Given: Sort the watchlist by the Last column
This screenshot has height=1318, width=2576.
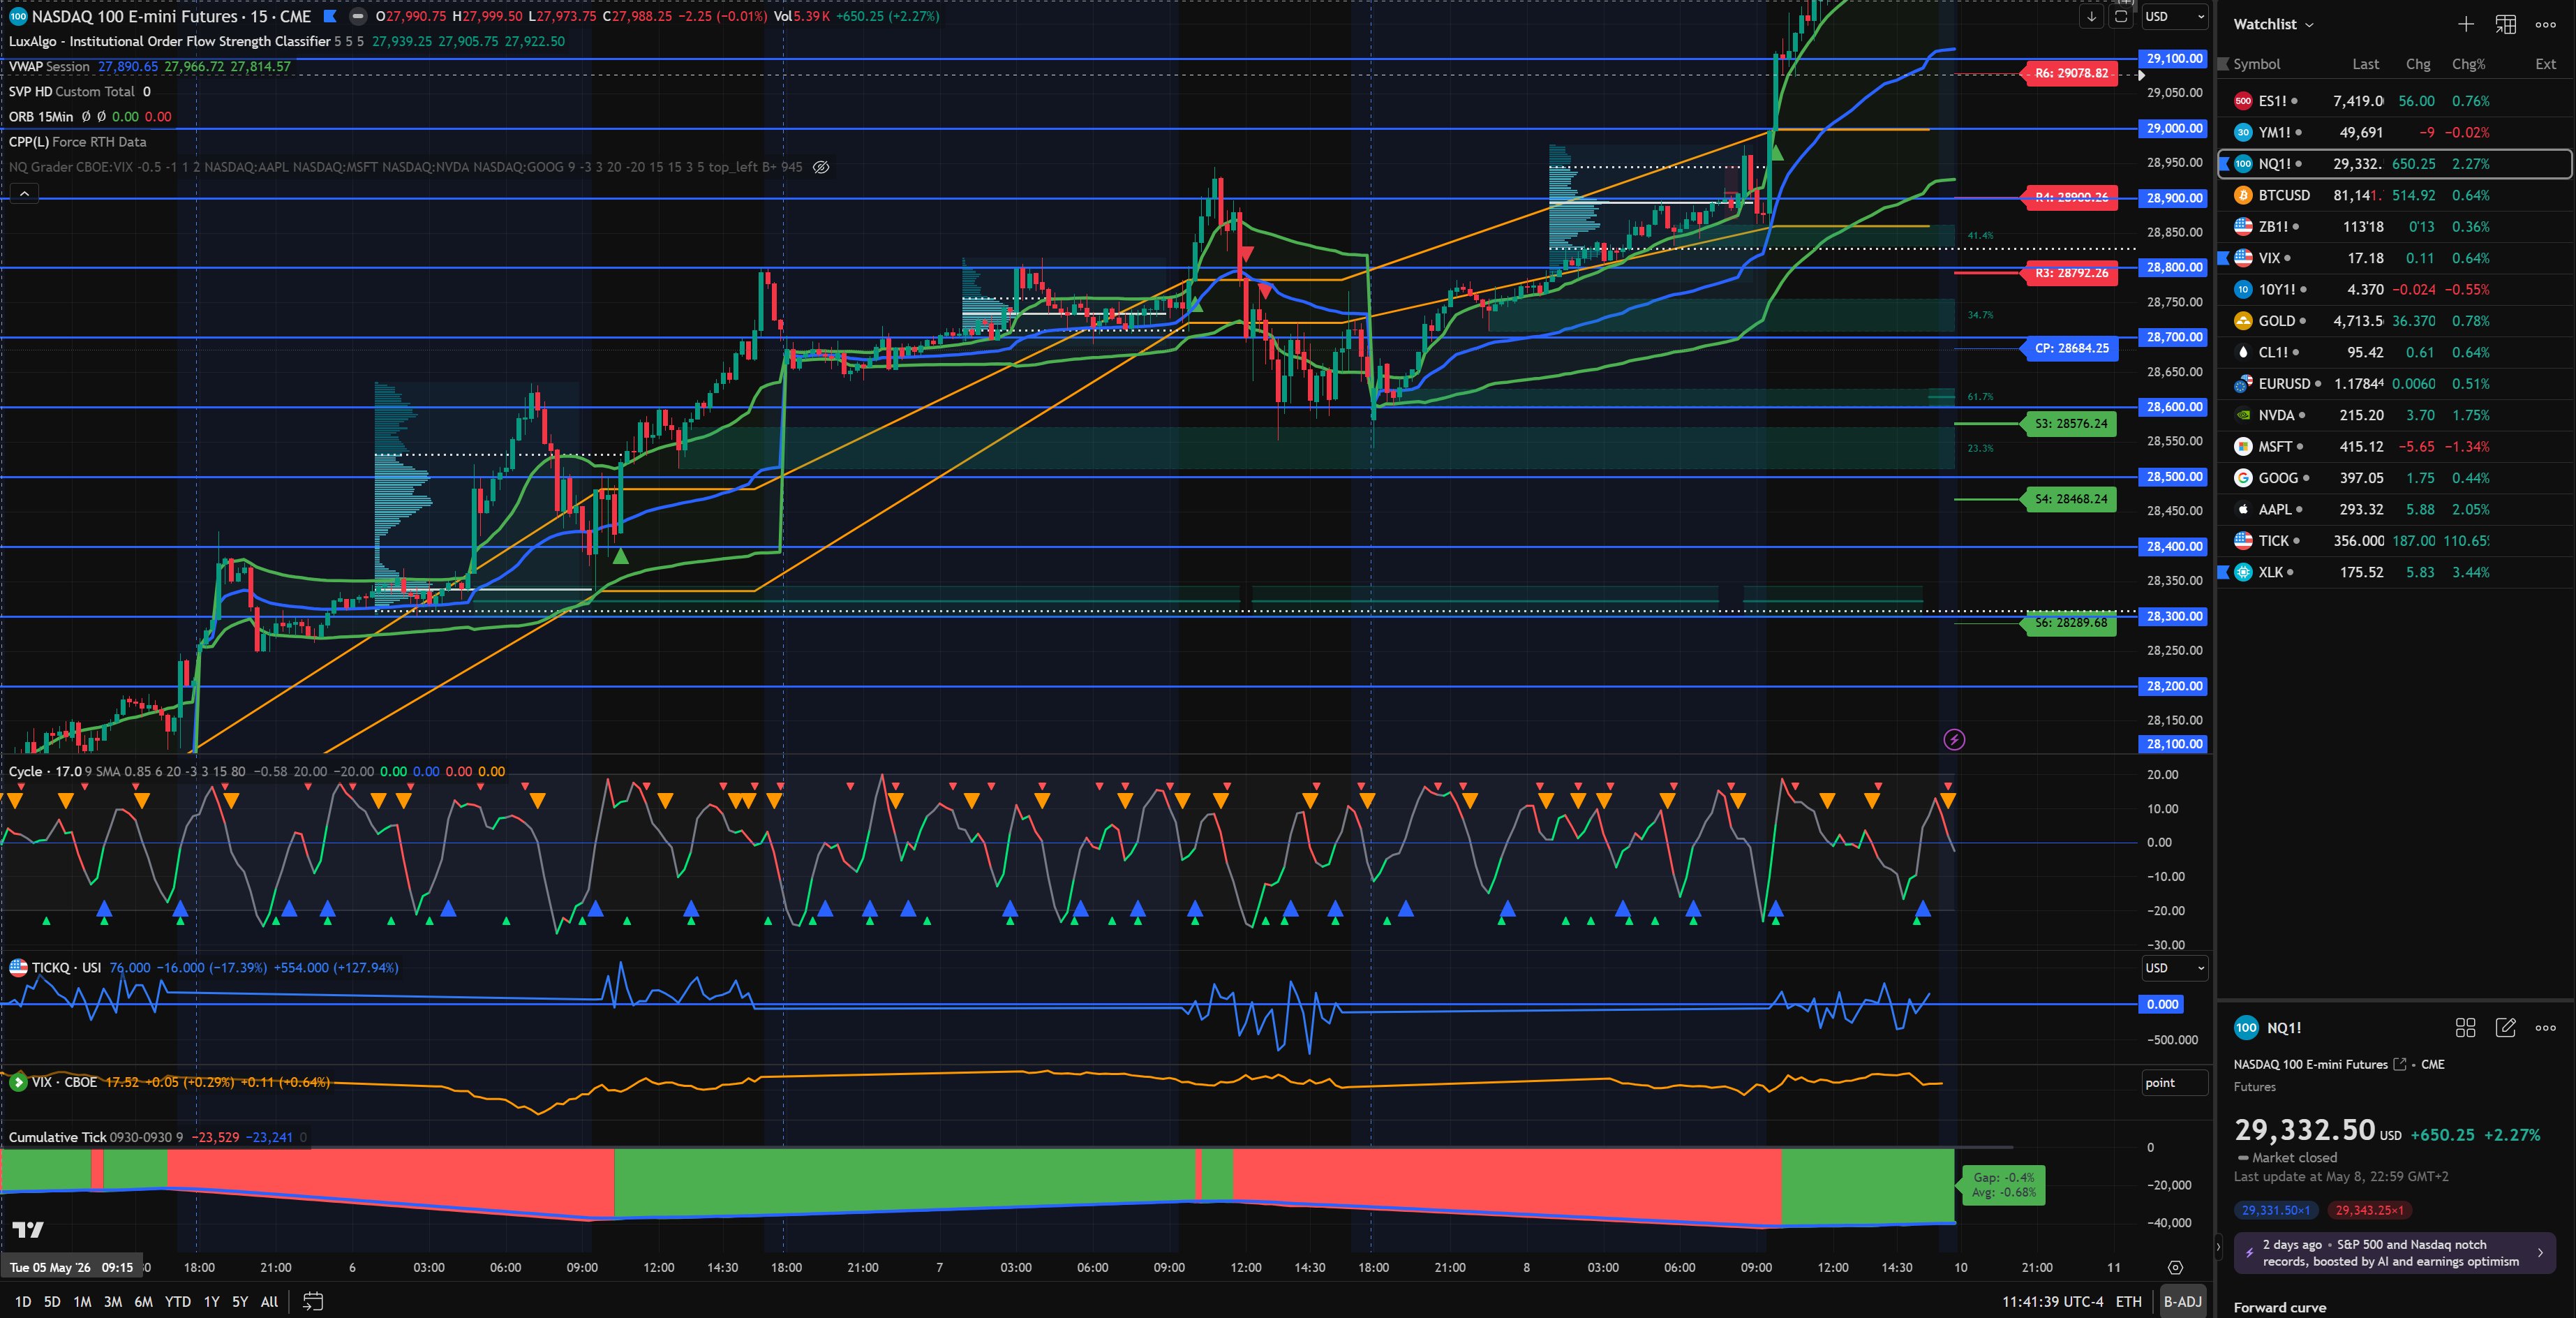Looking at the screenshot, I should click(2365, 64).
